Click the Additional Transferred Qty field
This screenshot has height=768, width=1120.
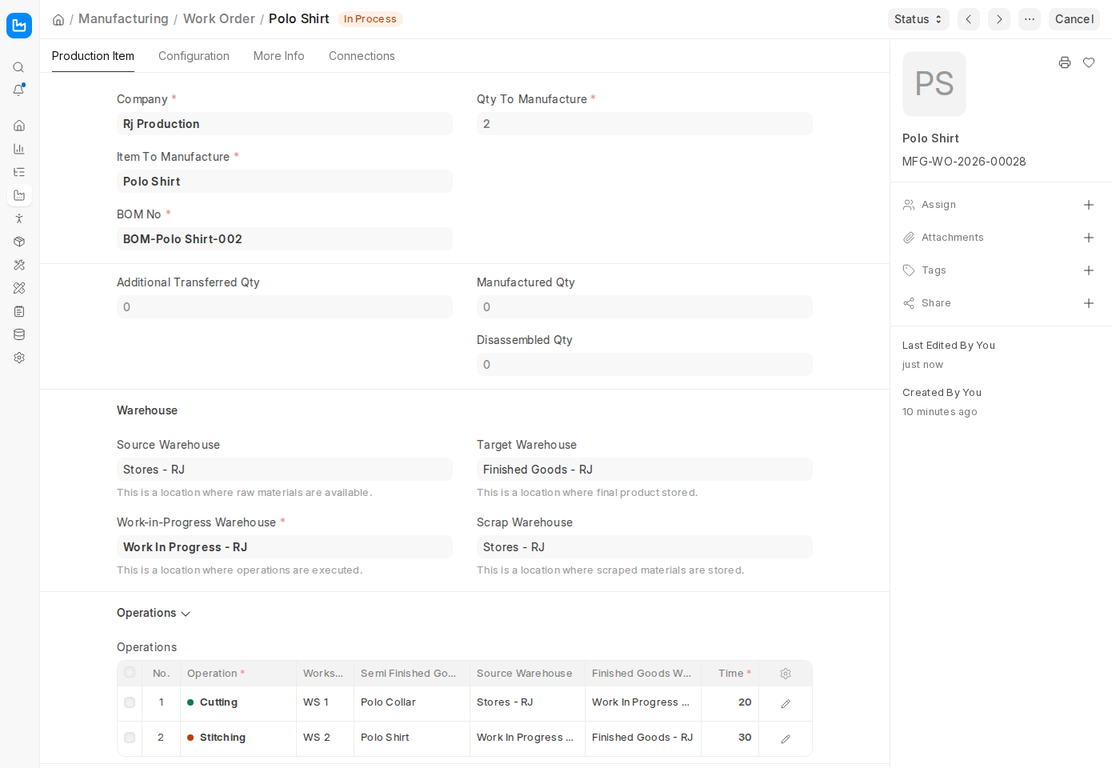[x=284, y=307]
